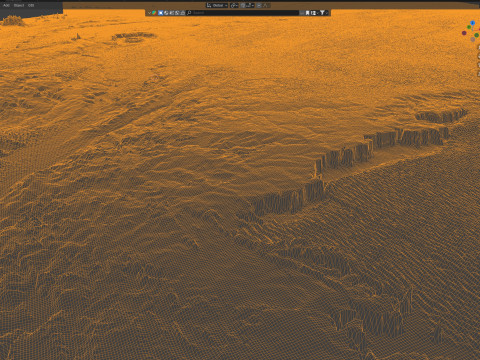
Task: Open the pivot point dropdown
Action: tap(234, 5)
